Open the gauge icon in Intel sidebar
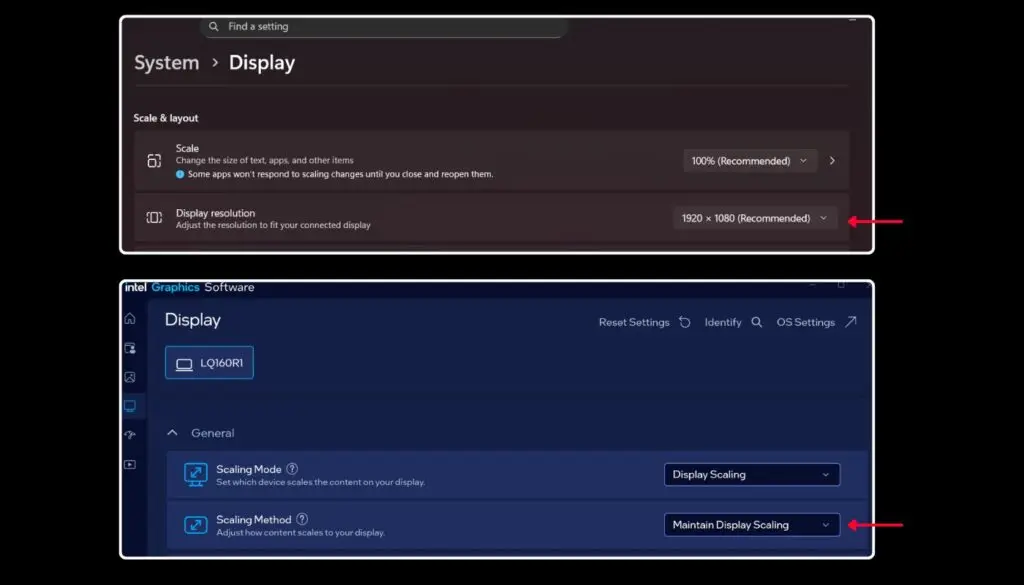 pyautogui.click(x=130, y=435)
